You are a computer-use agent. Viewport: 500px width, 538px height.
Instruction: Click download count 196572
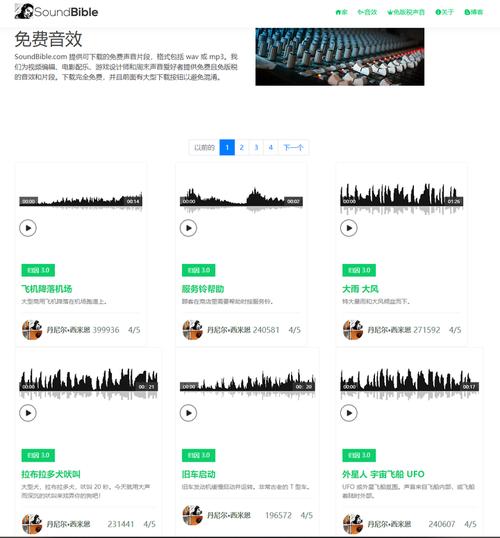tap(278, 515)
